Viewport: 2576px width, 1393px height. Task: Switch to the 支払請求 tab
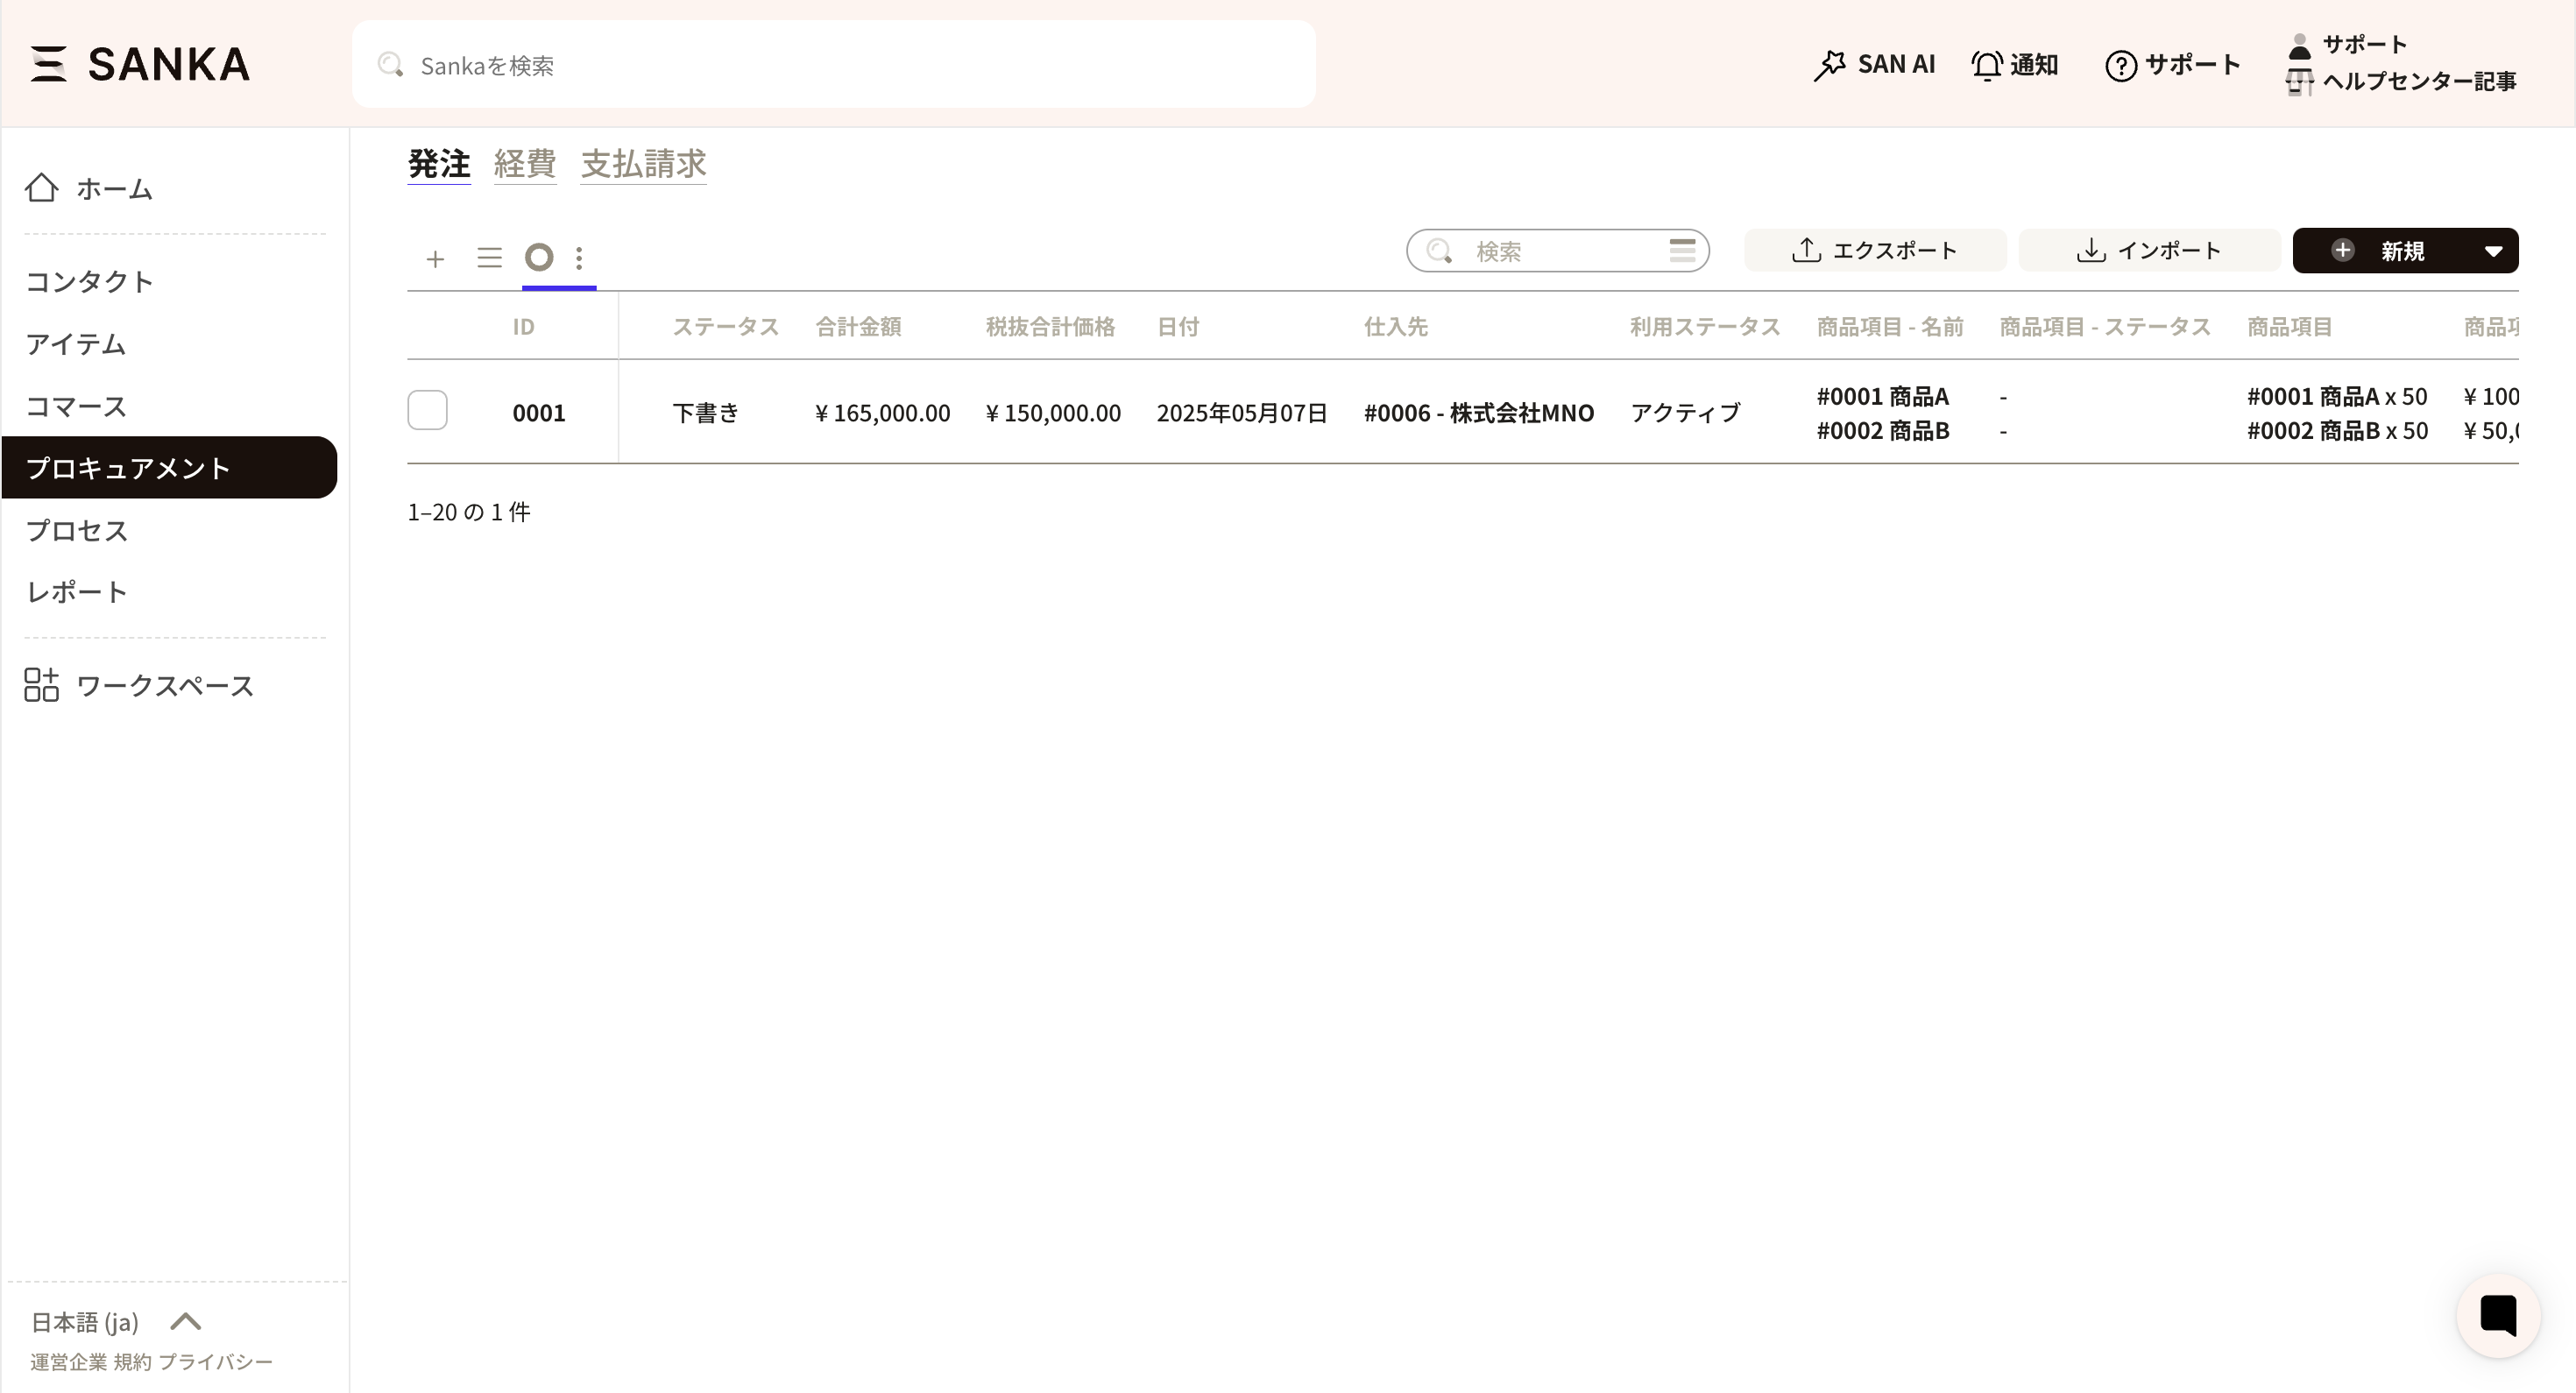643,164
